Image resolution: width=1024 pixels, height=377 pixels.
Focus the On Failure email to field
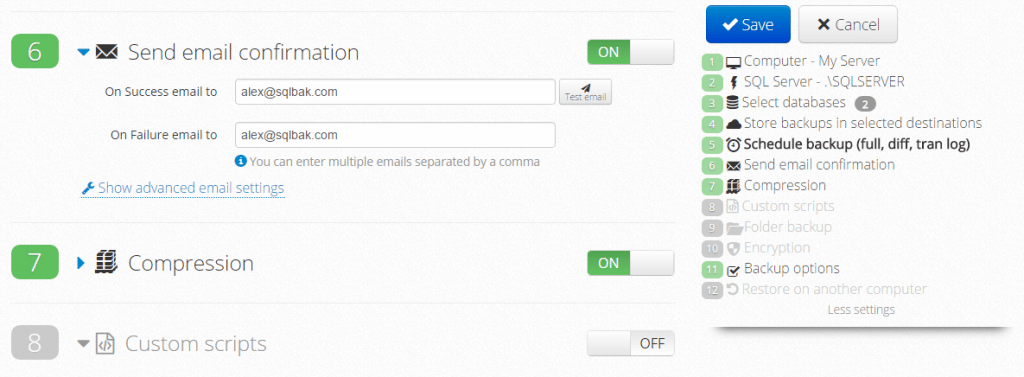tap(395, 135)
